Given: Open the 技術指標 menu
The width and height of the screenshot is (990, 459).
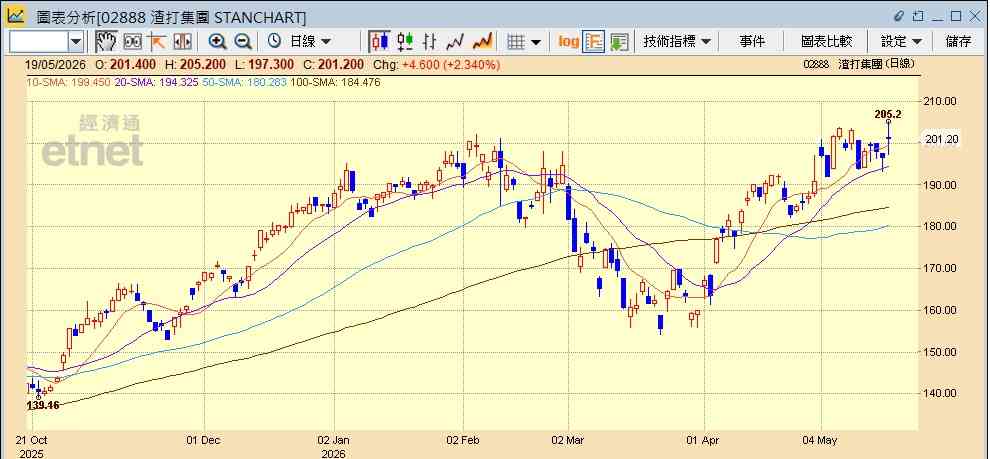Looking at the screenshot, I should [x=677, y=42].
